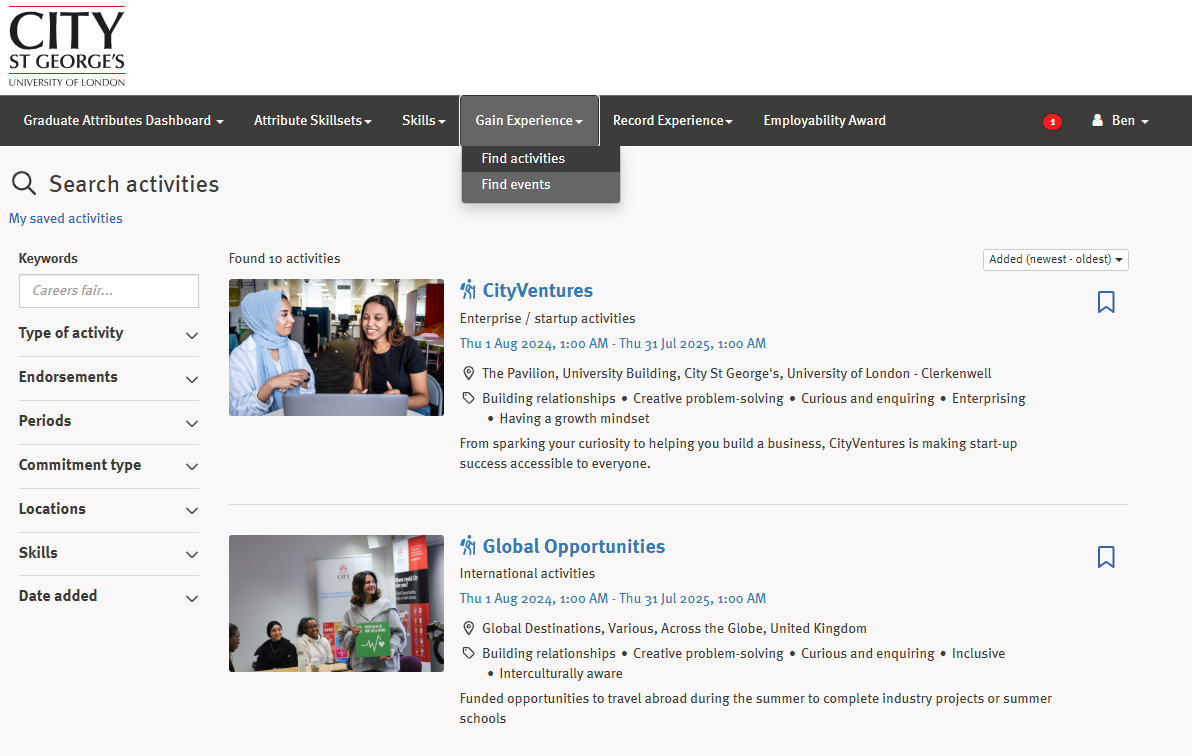The width and height of the screenshot is (1192, 756).
Task: Click the tag icon in Global Opportunities skills
Action: point(469,653)
